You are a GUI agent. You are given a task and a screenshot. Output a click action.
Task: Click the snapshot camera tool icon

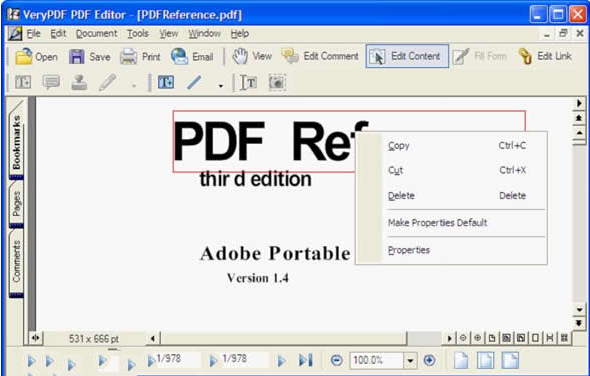[277, 82]
